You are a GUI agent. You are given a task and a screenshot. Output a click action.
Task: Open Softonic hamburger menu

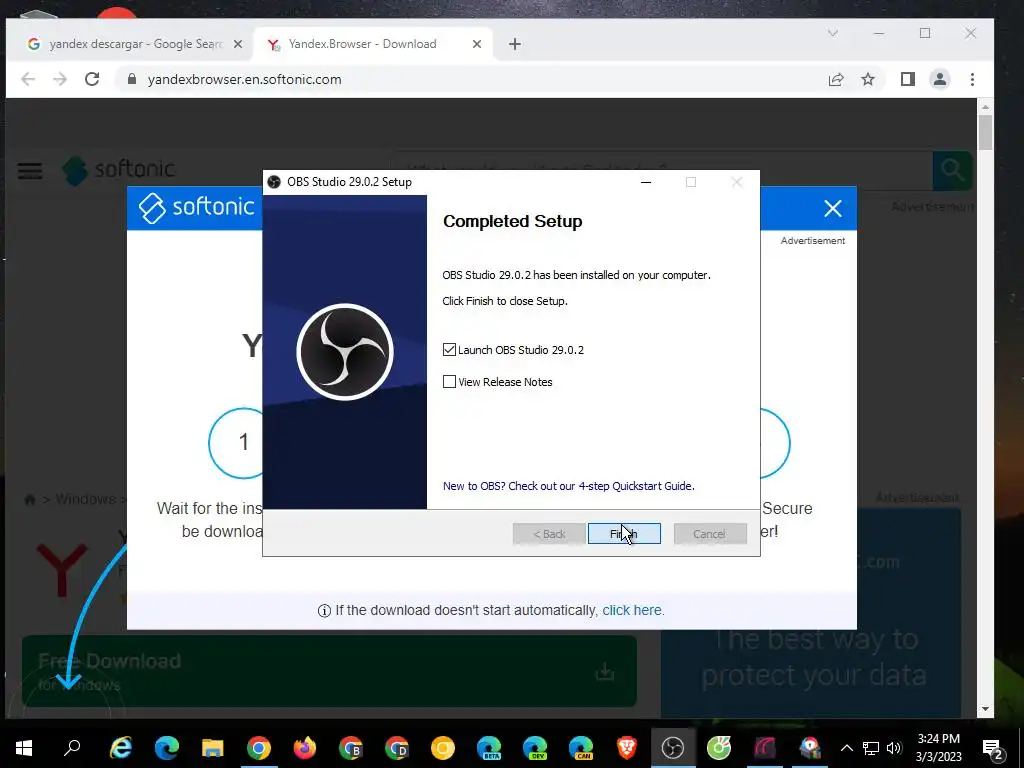pos(29,170)
